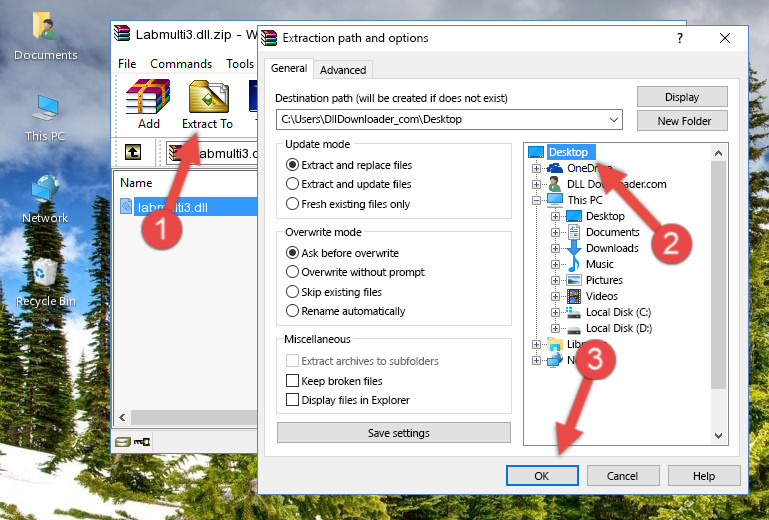
Task: Click the labmulti3.dll file icon
Action: click(x=126, y=207)
